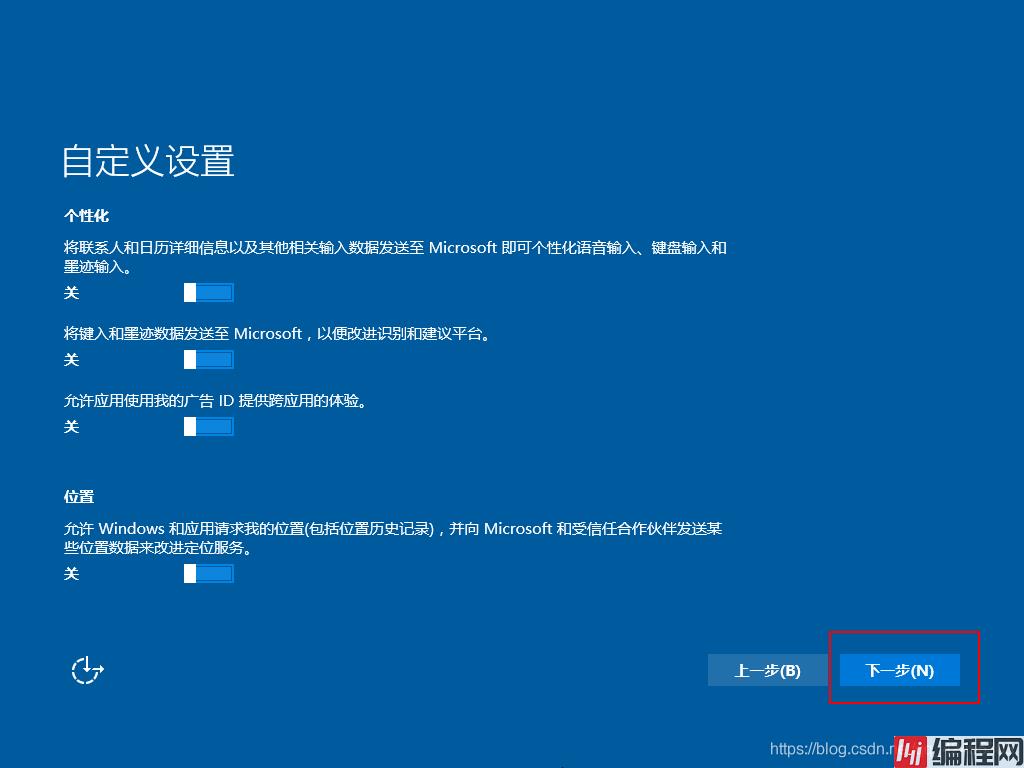Image resolution: width=1024 pixels, height=768 pixels.
Task: Click the advertising ID description text
Action: (x=214, y=400)
